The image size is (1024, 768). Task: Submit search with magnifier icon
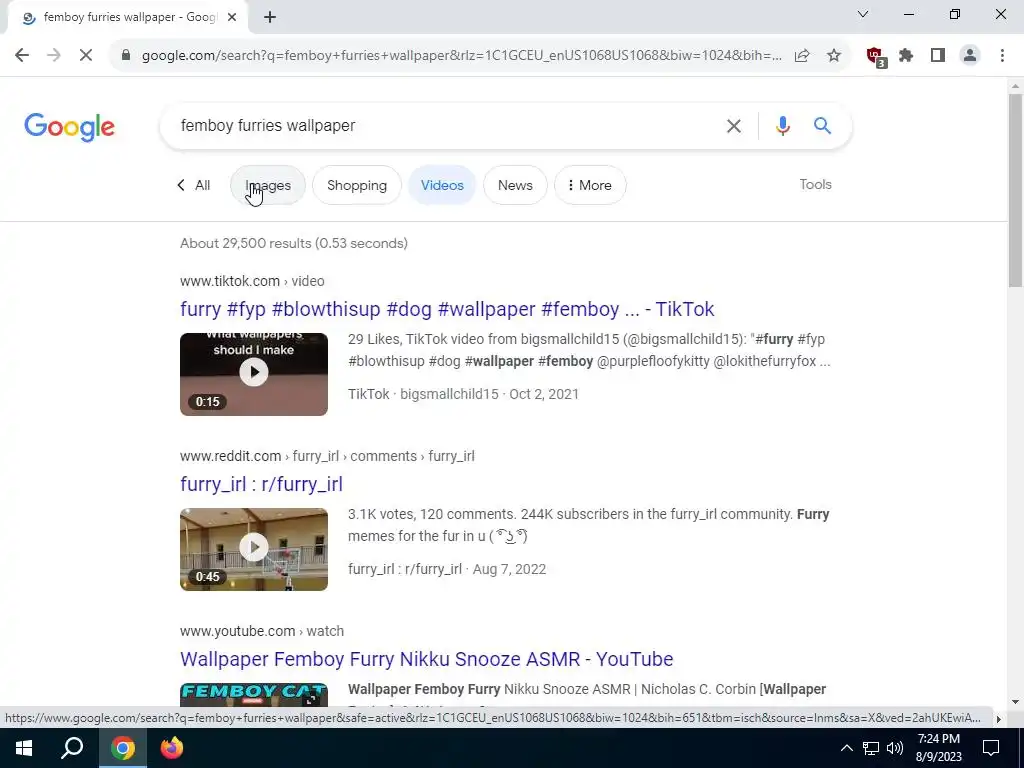[x=822, y=125]
